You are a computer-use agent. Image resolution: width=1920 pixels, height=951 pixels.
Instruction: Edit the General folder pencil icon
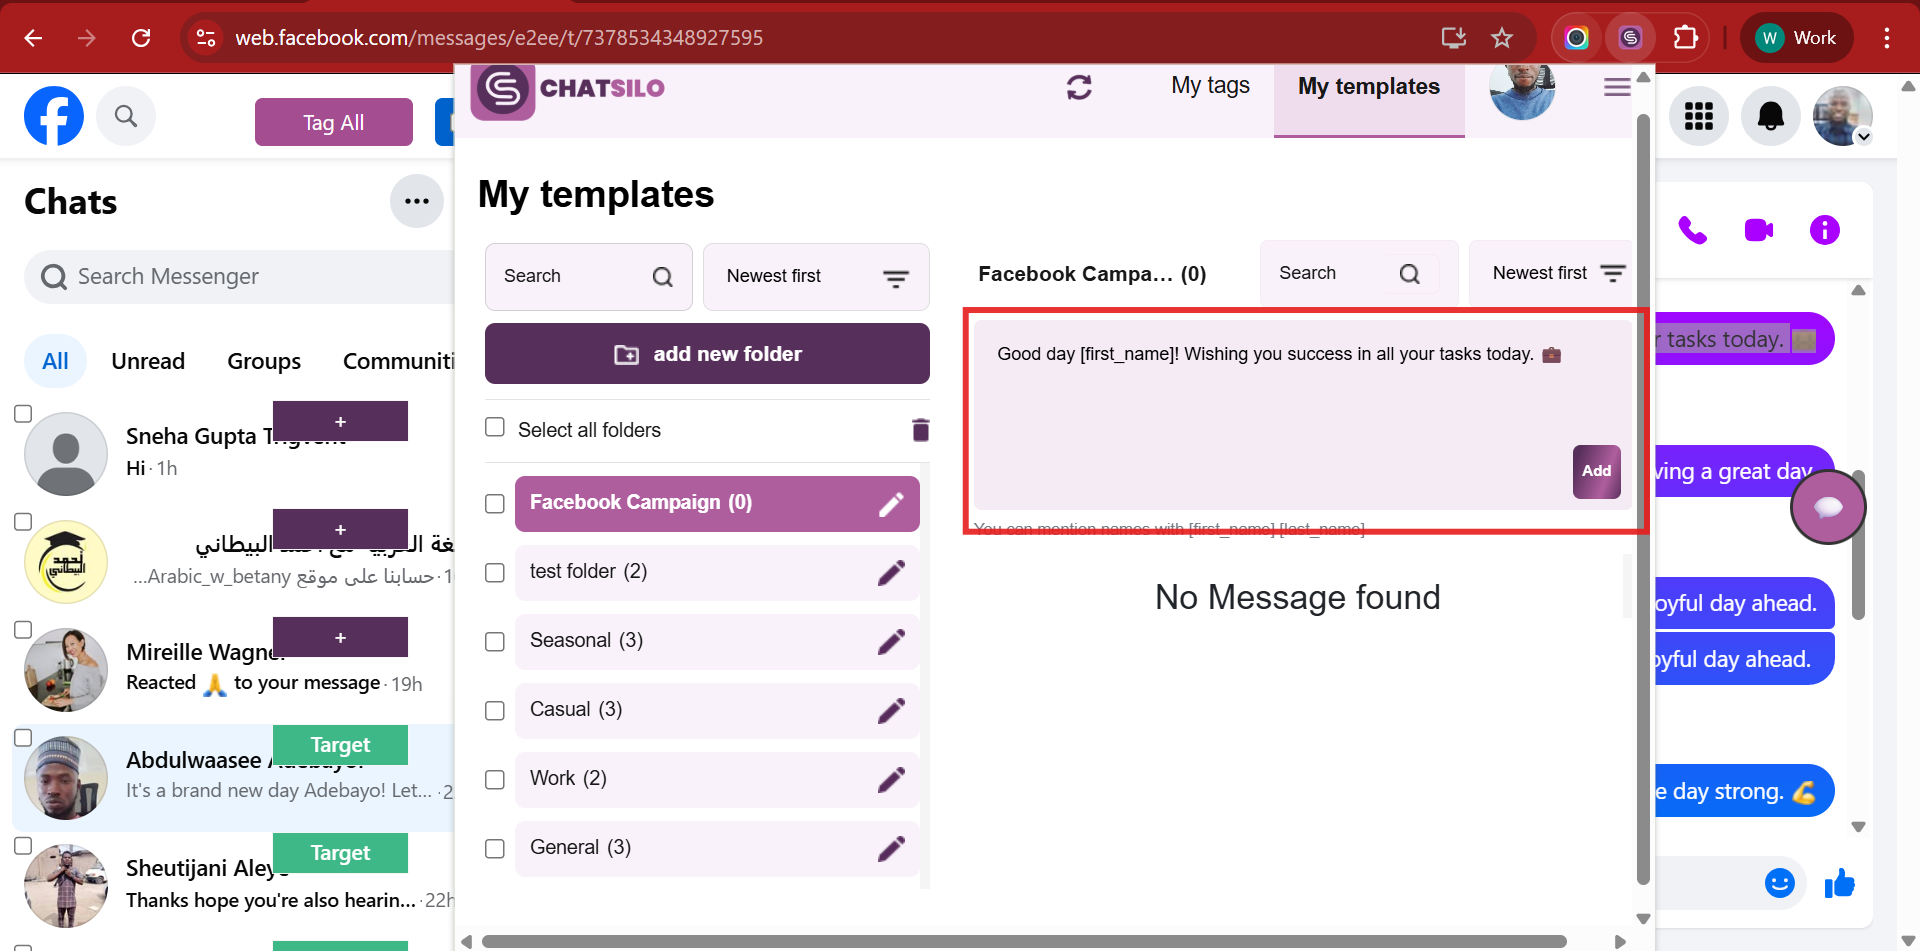point(891,849)
